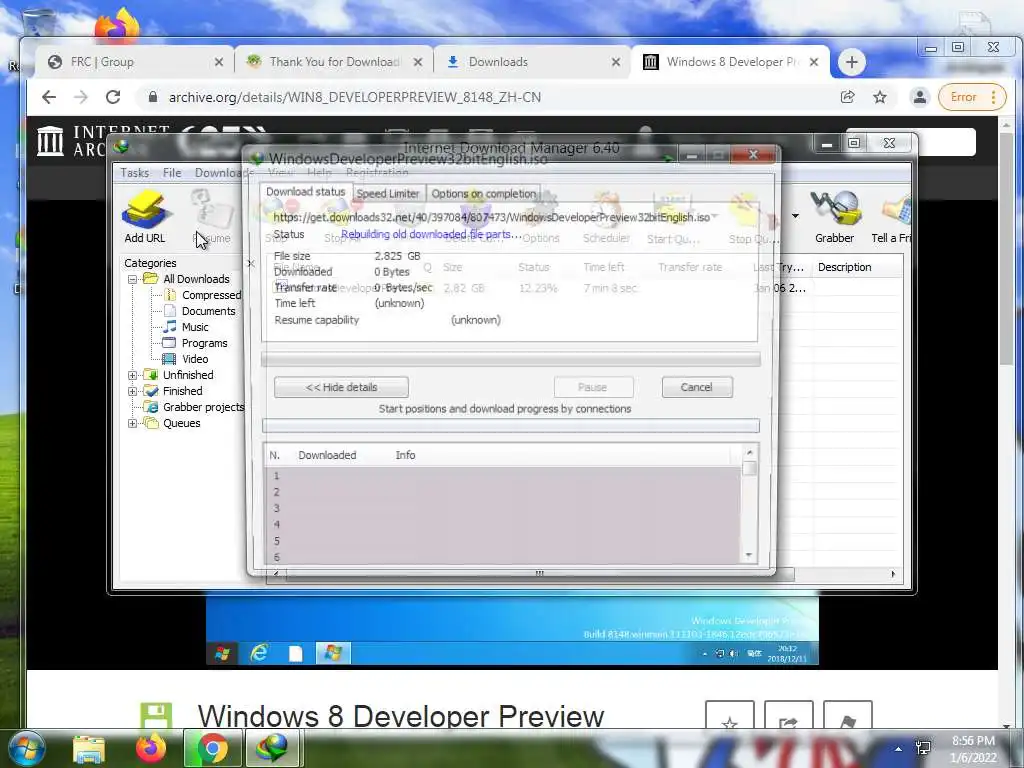Select Grabber projects in the tree
Image resolution: width=1024 pixels, height=768 pixels.
(203, 407)
